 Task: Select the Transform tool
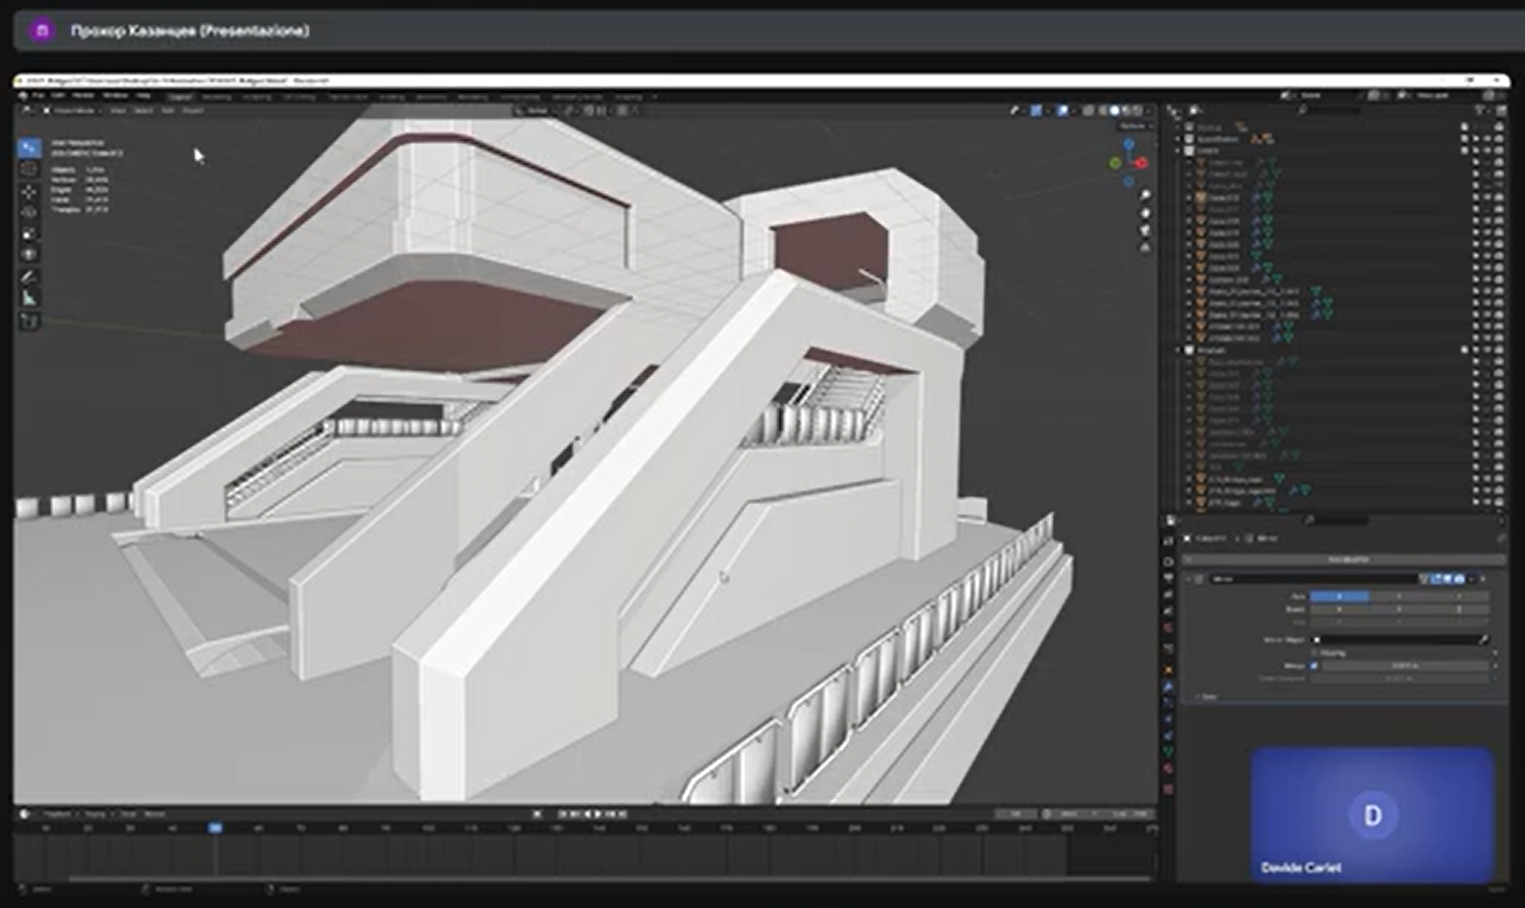click(x=29, y=254)
